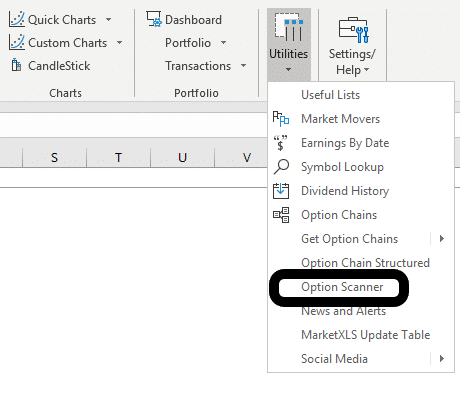460x414 pixels.
Task: Click the Settings/Help toolbox icon
Action: pyautogui.click(x=353, y=30)
